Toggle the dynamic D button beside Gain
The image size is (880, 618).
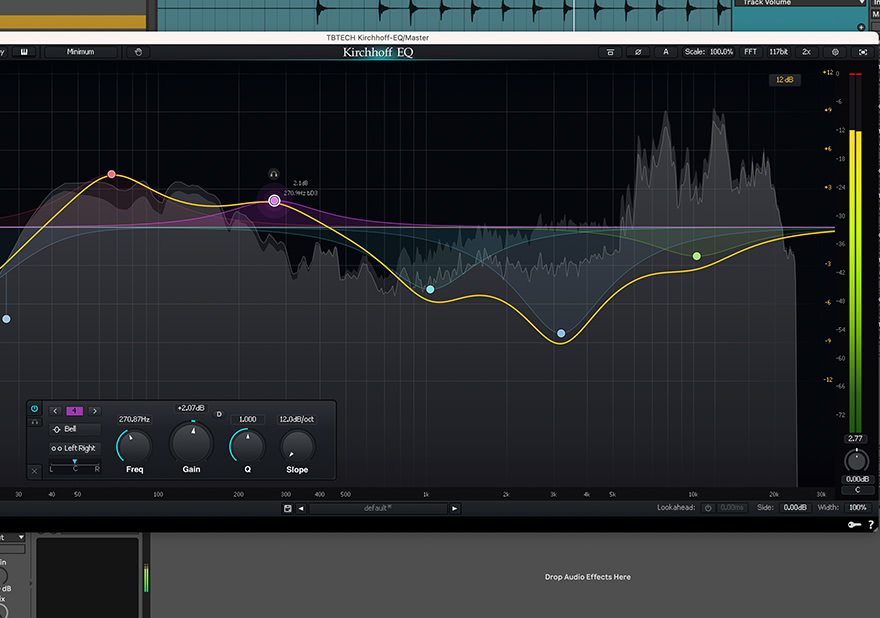(219, 413)
